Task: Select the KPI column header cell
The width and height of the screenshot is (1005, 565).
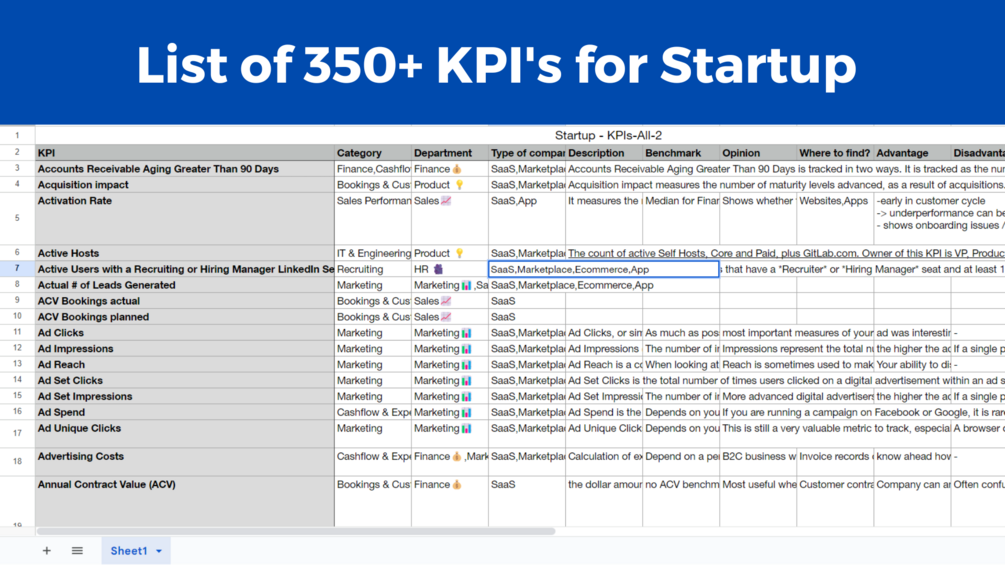Action: (x=185, y=153)
